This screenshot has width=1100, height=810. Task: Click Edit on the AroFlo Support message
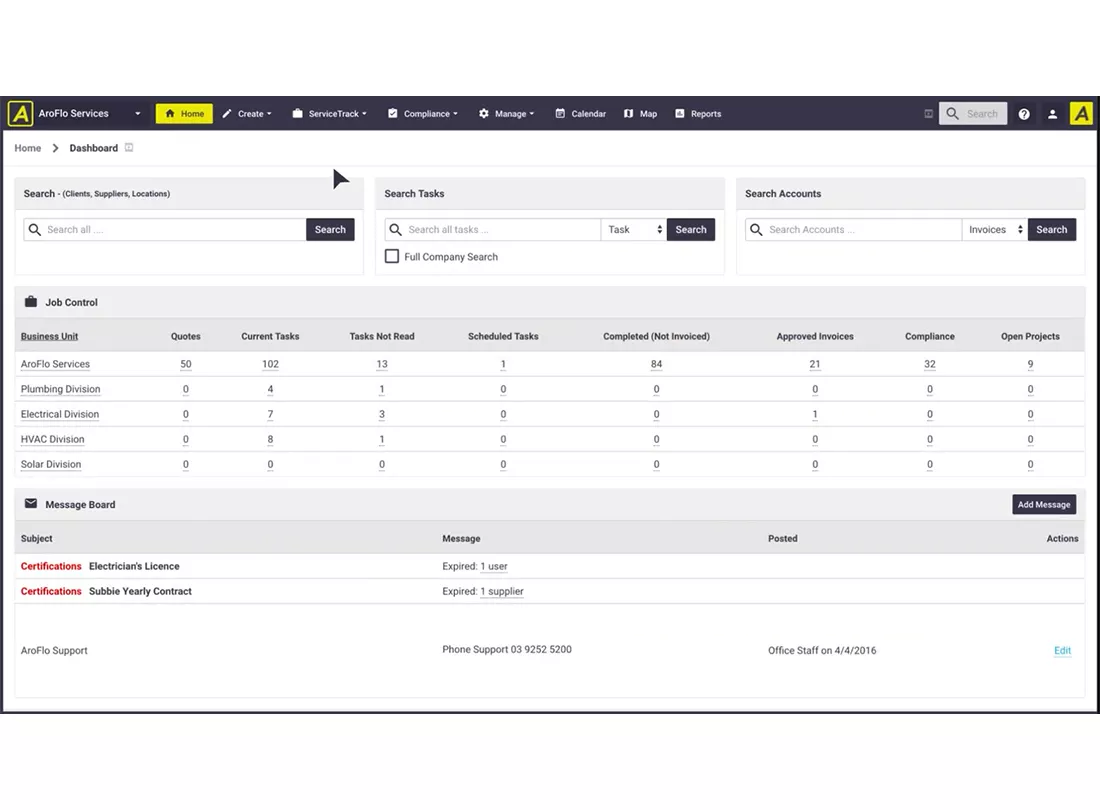1062,650
